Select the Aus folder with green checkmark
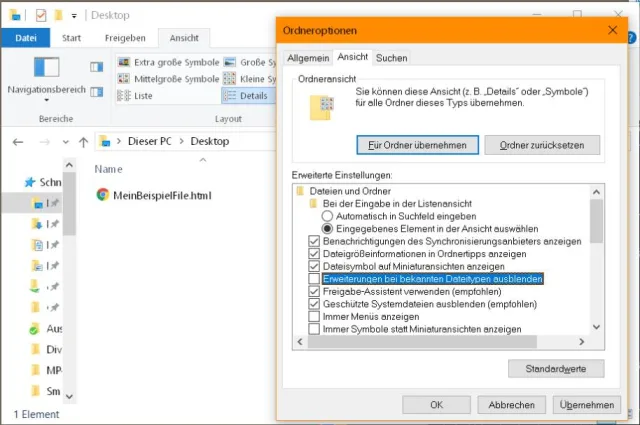The height and width of the screenshot is (425, 640). point(46,329)
